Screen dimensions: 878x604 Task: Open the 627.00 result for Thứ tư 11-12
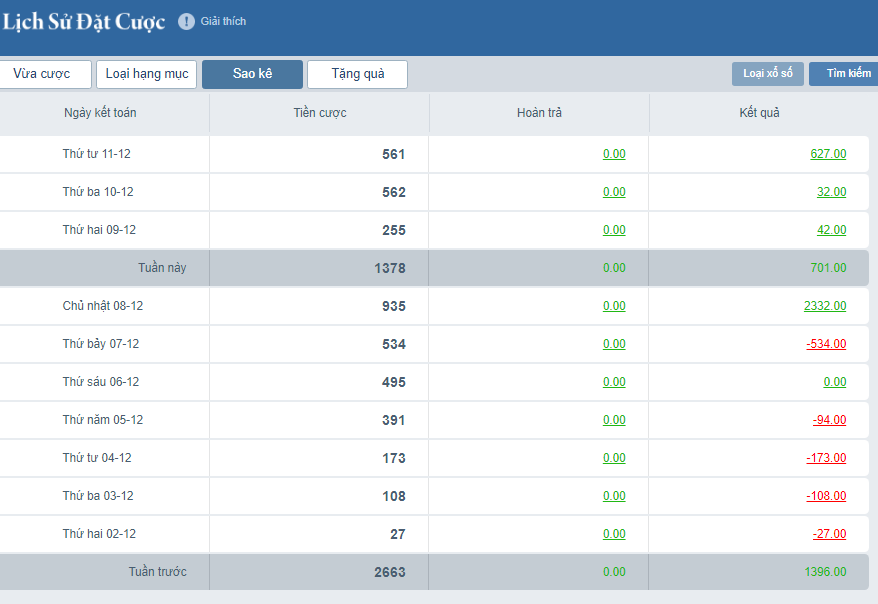(828, 154)
